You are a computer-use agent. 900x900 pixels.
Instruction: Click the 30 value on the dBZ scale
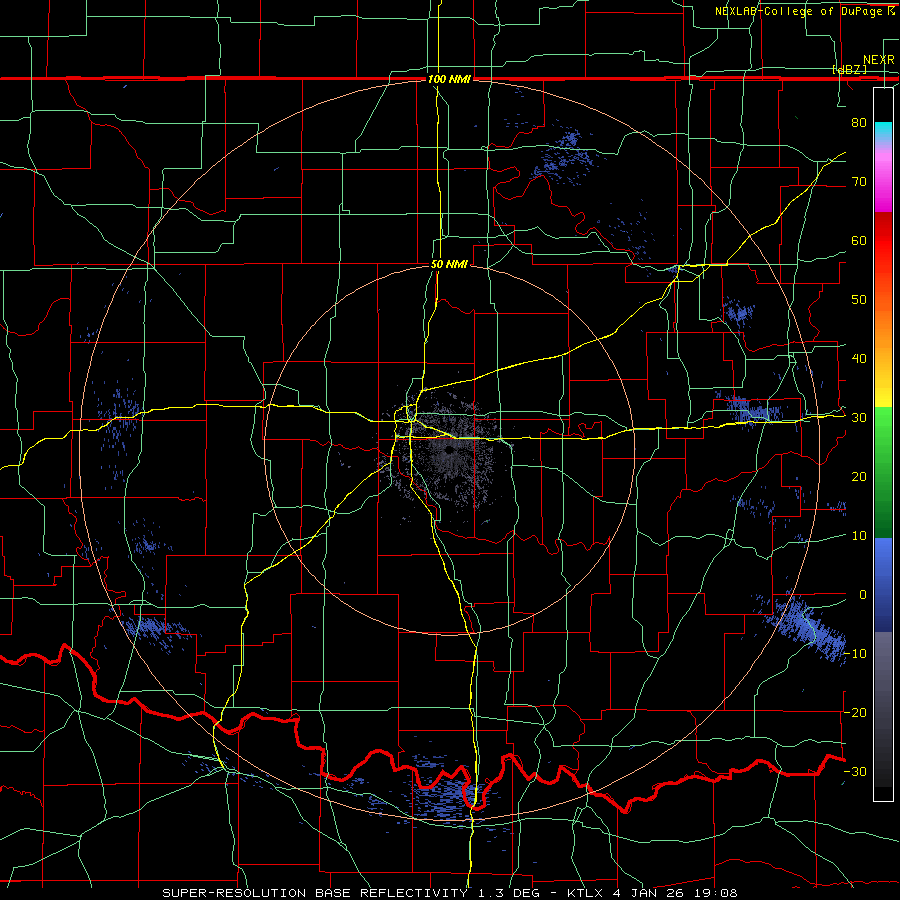859,417
